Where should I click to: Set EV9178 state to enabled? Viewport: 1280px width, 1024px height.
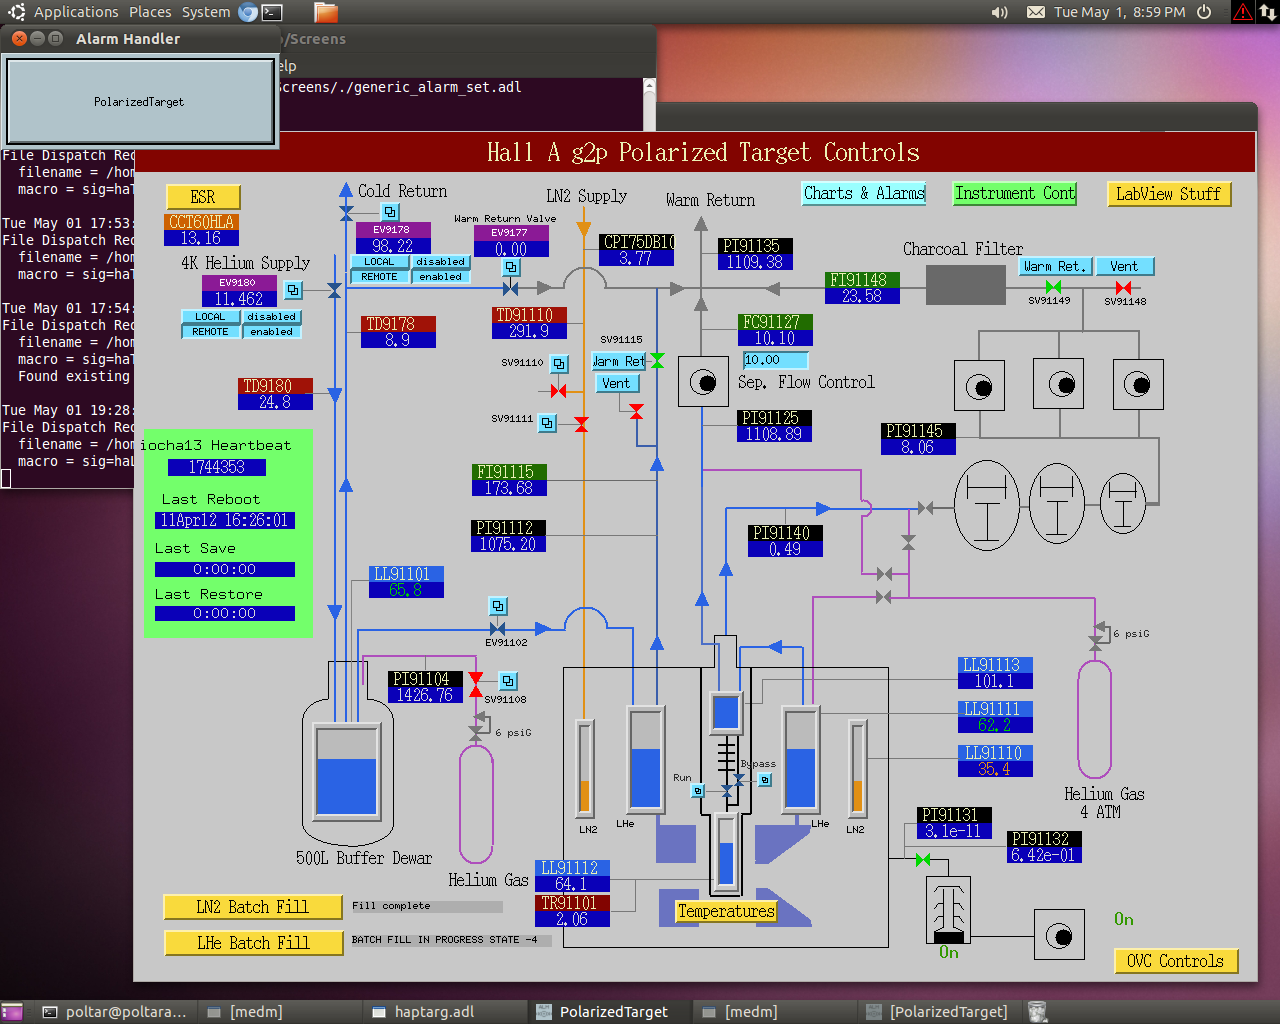441,277
